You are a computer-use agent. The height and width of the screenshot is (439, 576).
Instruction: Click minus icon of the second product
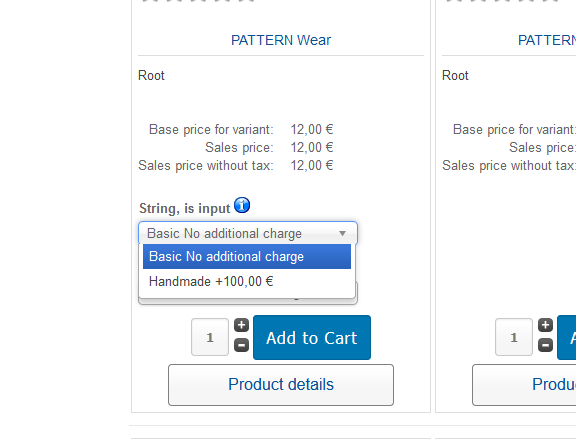[x=546, y=345]
